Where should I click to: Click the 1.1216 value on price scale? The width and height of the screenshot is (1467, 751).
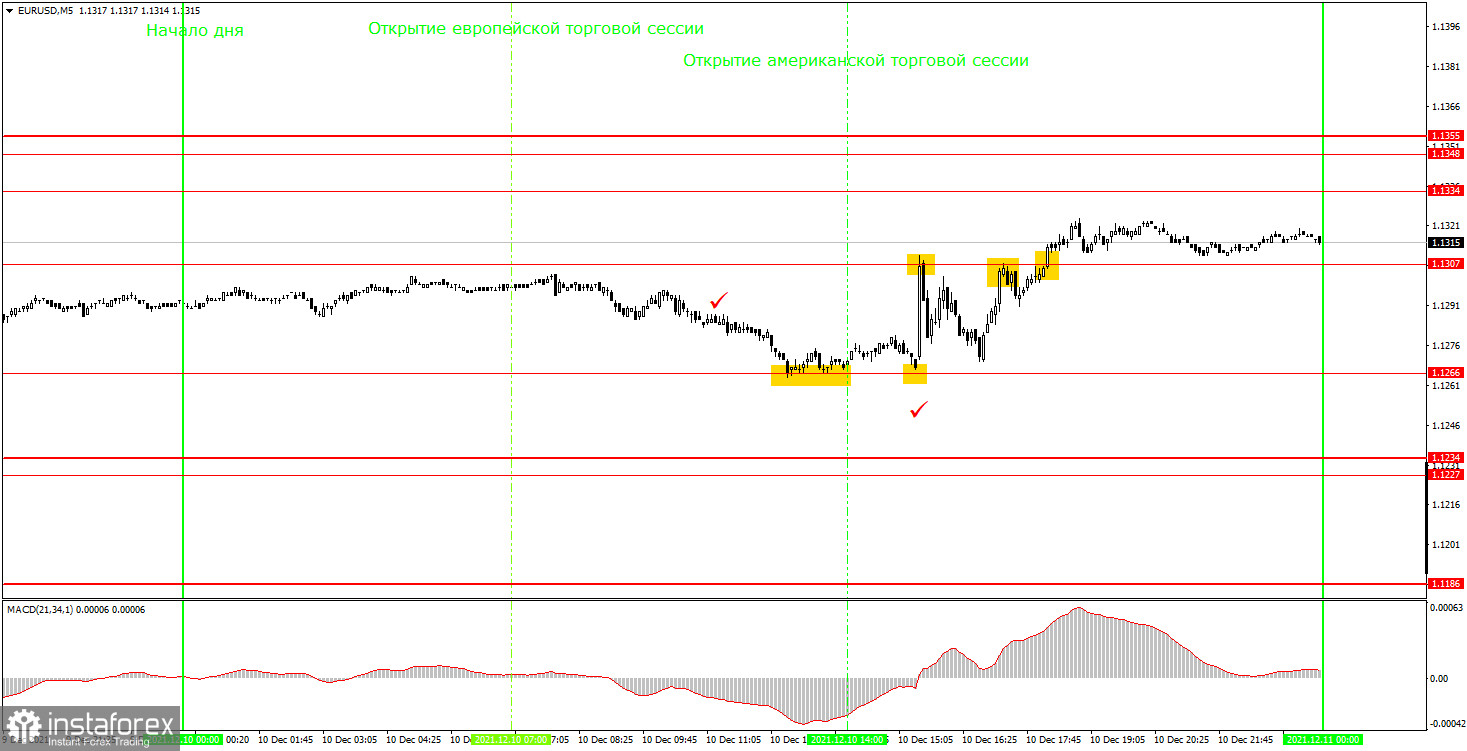point(1446,505)
